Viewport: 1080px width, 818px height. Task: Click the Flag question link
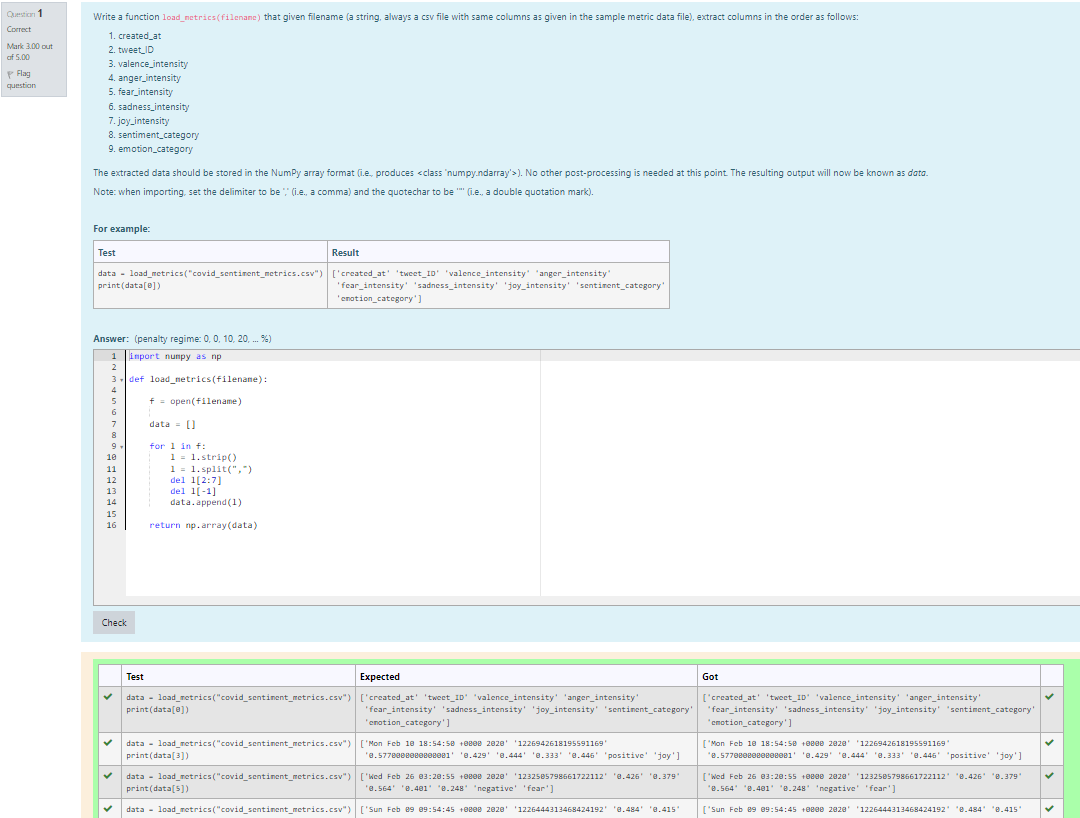pyautogui.click(x=21, y=79)
